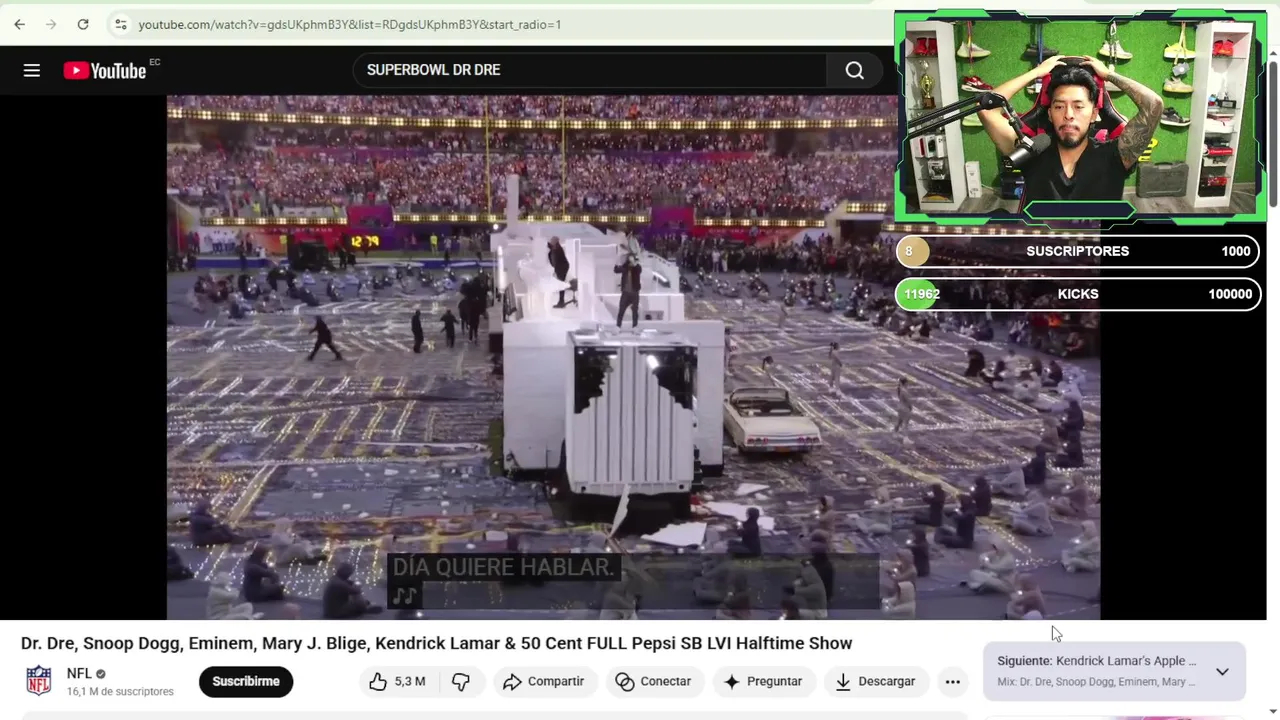Click the Suscribirme button
The width and height of the screenshot is (1280, 720).
(x=246, y=681)
